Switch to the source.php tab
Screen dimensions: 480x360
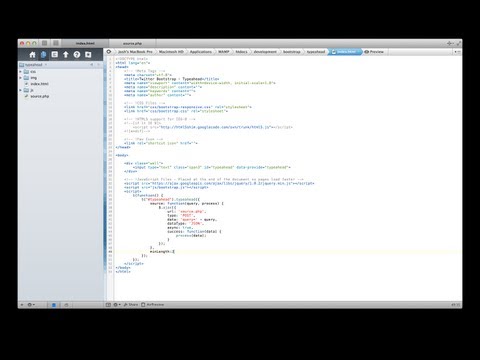tap(132, 43)
